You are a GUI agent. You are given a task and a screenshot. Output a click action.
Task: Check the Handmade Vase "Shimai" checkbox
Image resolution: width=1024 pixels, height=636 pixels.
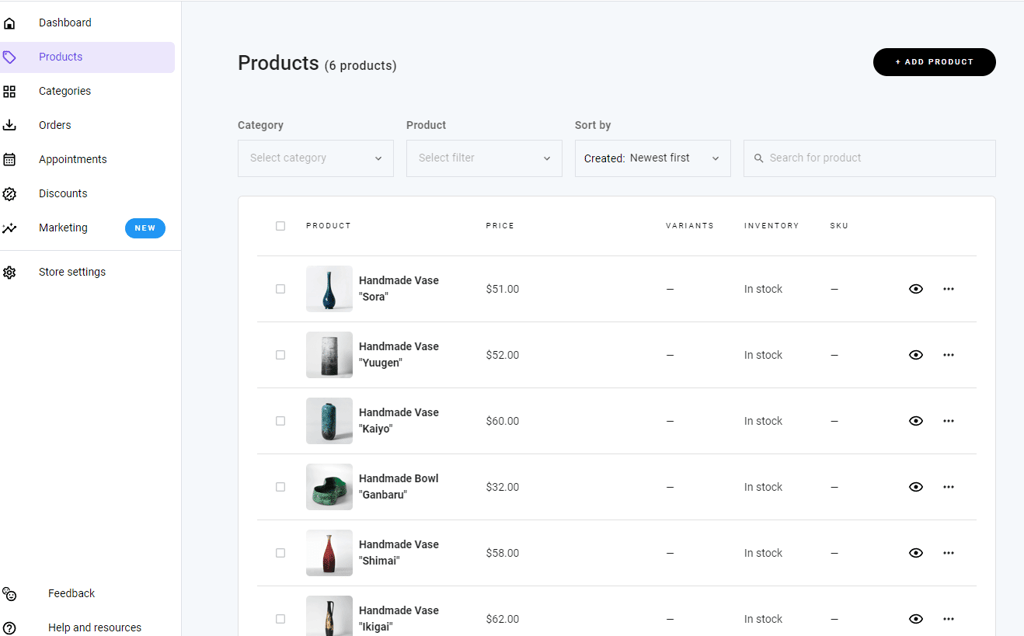(x=280, y=552)
